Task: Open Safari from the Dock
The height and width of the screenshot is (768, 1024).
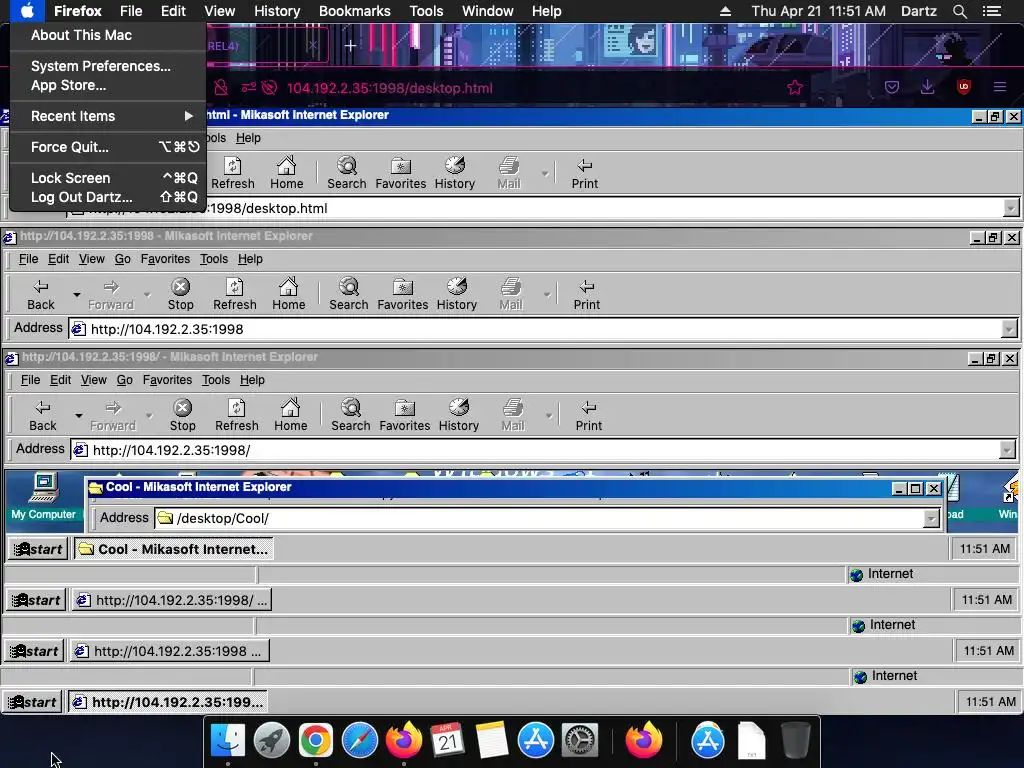Action: point(360,741)
